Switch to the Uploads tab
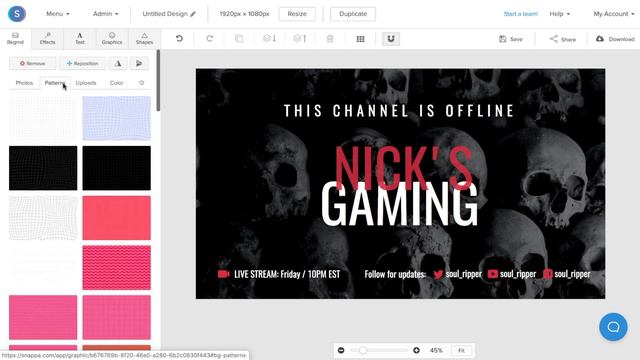 (86, 82)
